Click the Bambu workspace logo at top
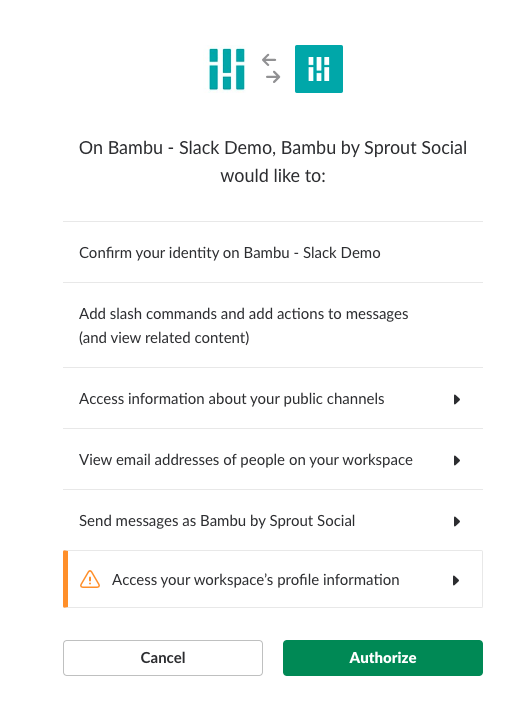The image size is (530, 703). (x=227, y=69)
